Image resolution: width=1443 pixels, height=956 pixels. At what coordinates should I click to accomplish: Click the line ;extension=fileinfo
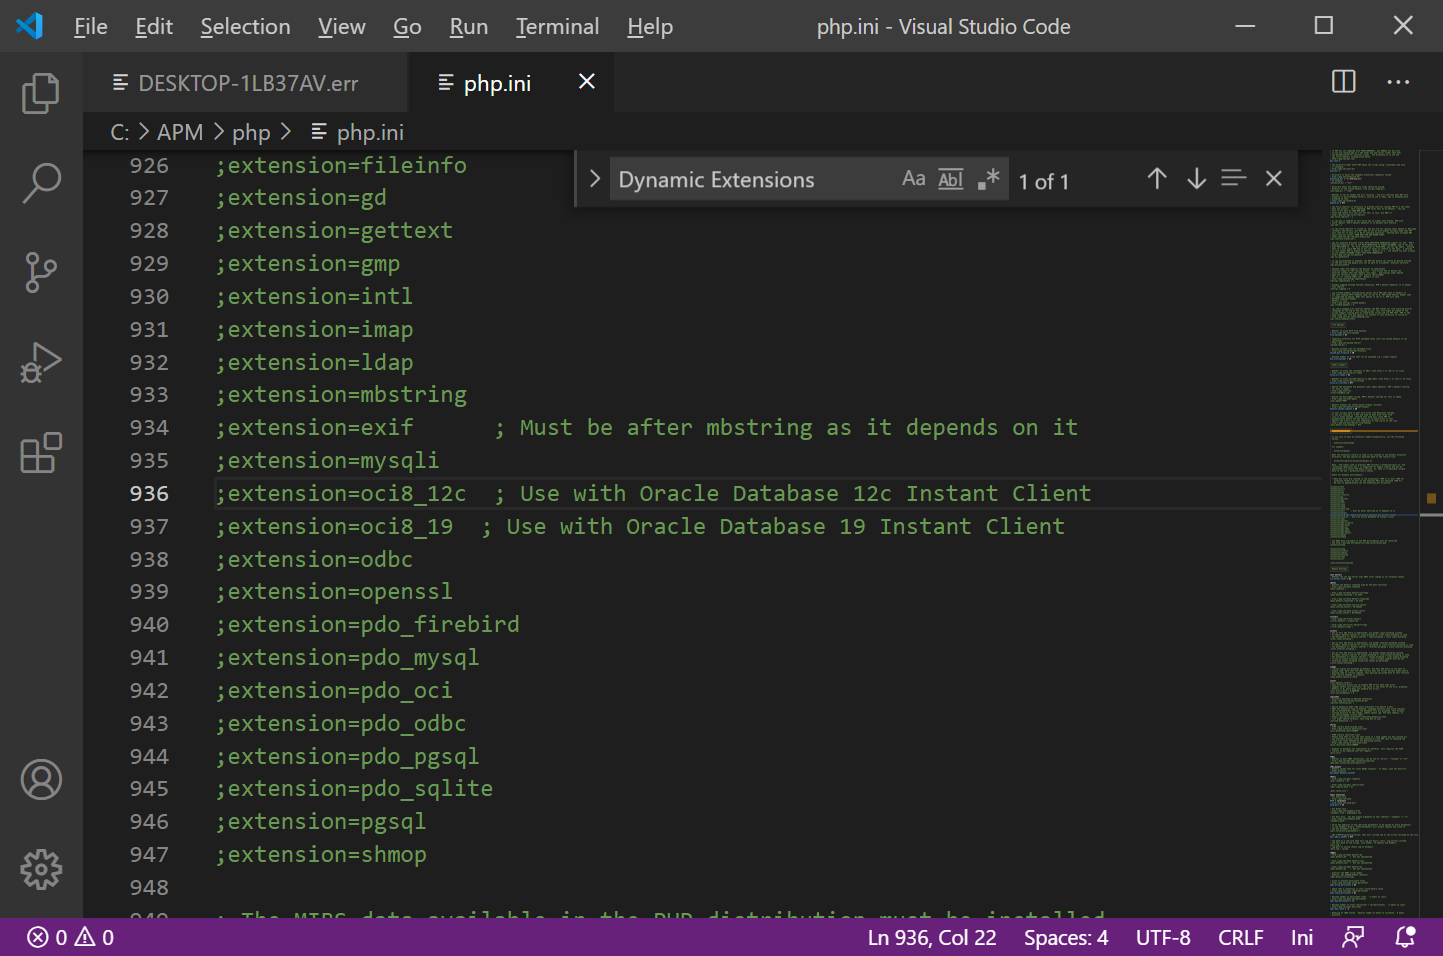point(341,165)
